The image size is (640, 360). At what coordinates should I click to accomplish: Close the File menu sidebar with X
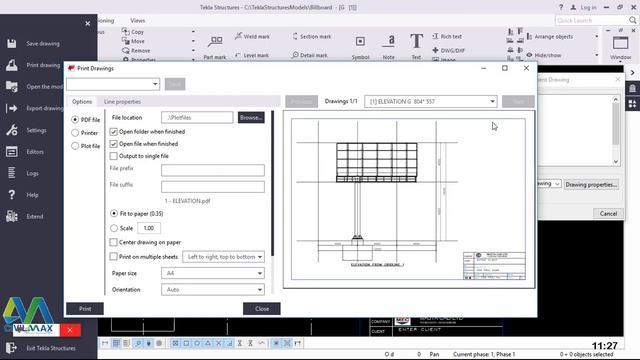click(x=87, y=24)
